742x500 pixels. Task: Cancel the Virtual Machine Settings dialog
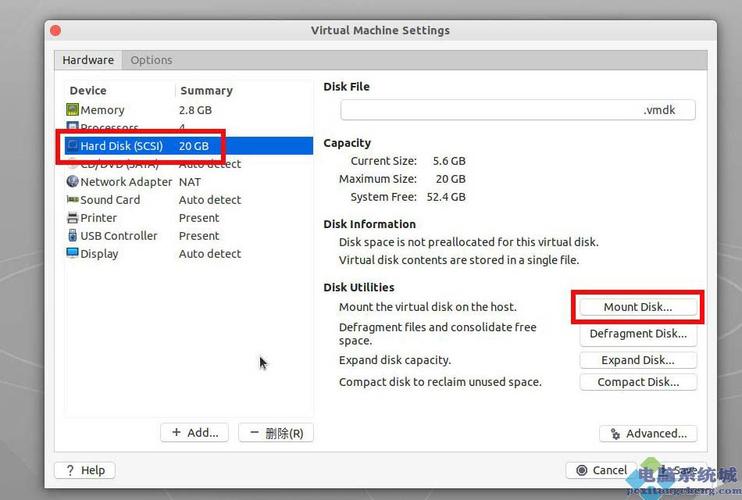[601, 470]
